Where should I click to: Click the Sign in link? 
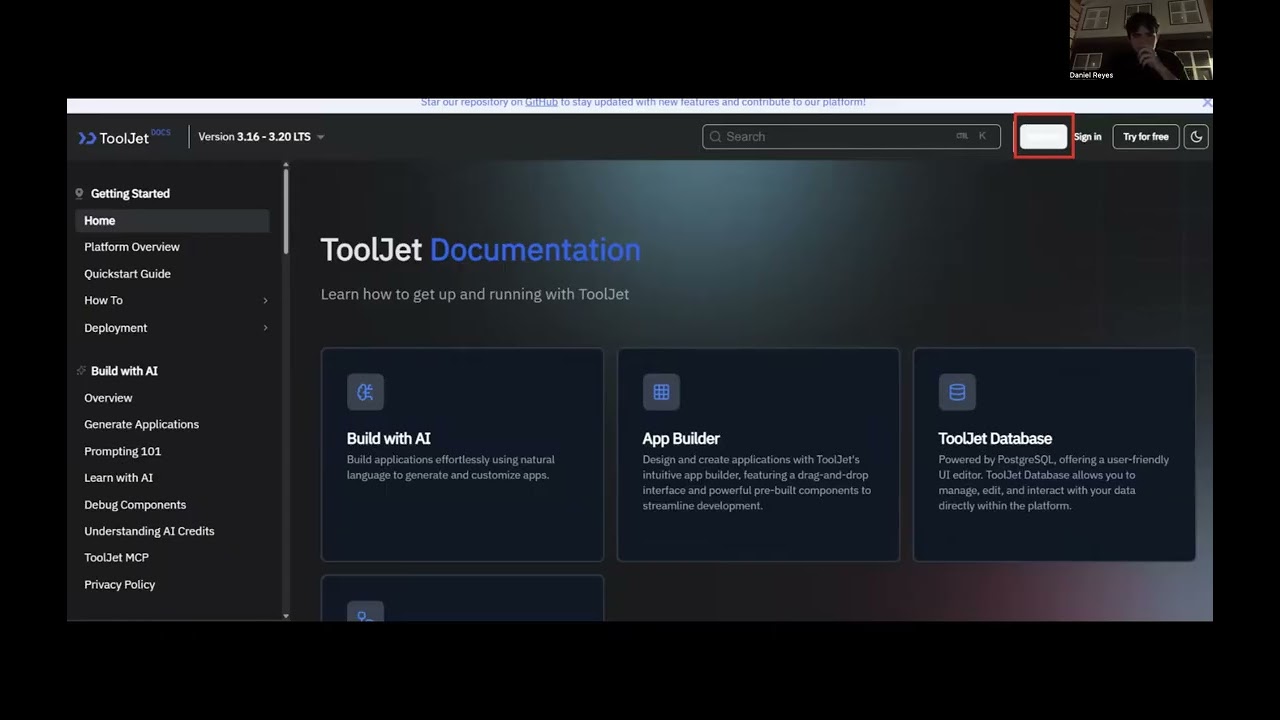pos(1087,137)
